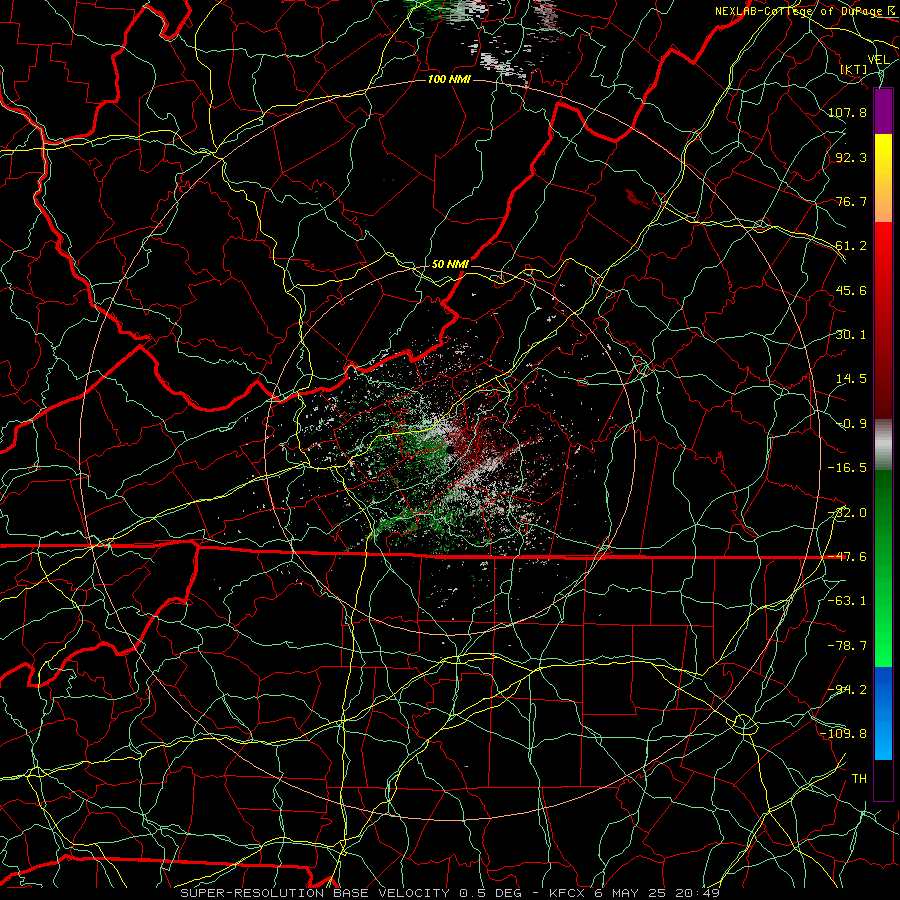
Task: Click the dark radar site center dot
Action: [x=451, y=449]
